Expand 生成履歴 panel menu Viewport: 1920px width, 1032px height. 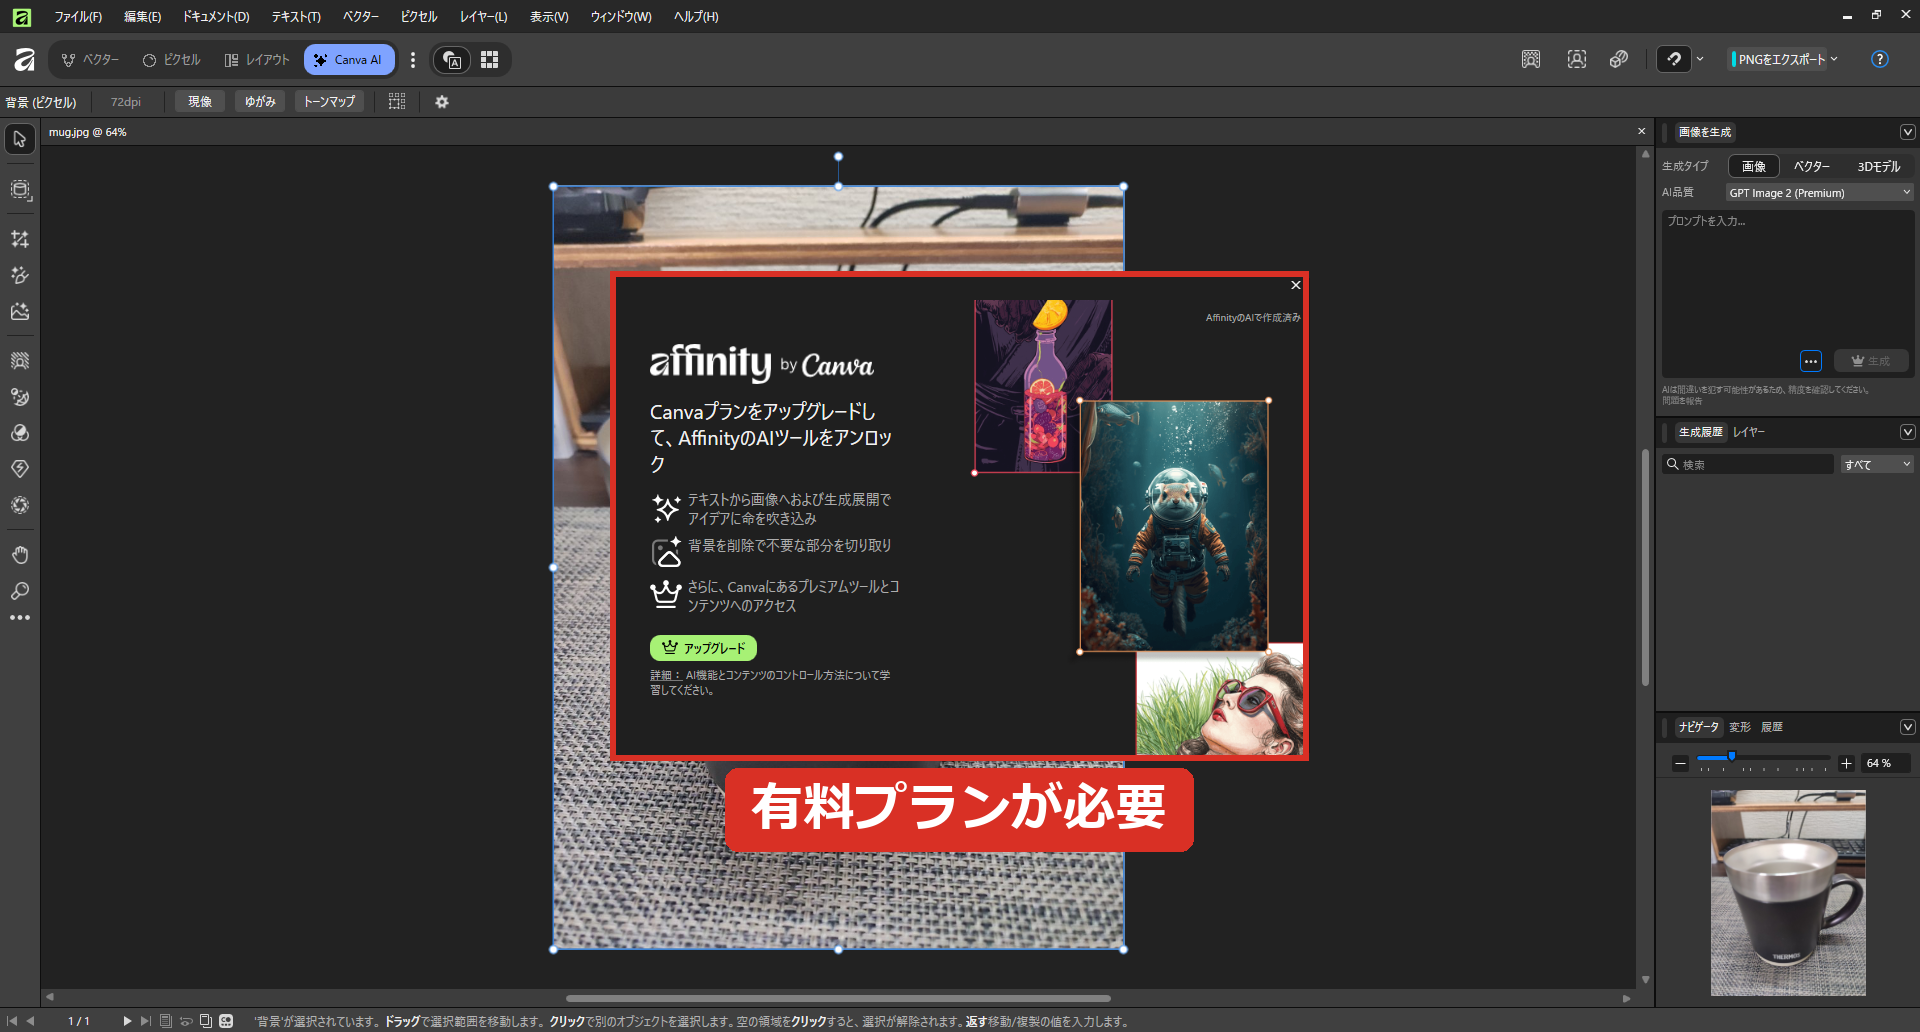[1907, 432]
